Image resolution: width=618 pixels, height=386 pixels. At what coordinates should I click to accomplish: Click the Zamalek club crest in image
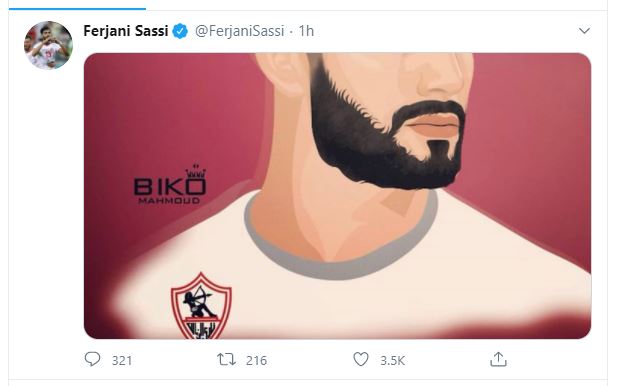(x=201, y=306)
